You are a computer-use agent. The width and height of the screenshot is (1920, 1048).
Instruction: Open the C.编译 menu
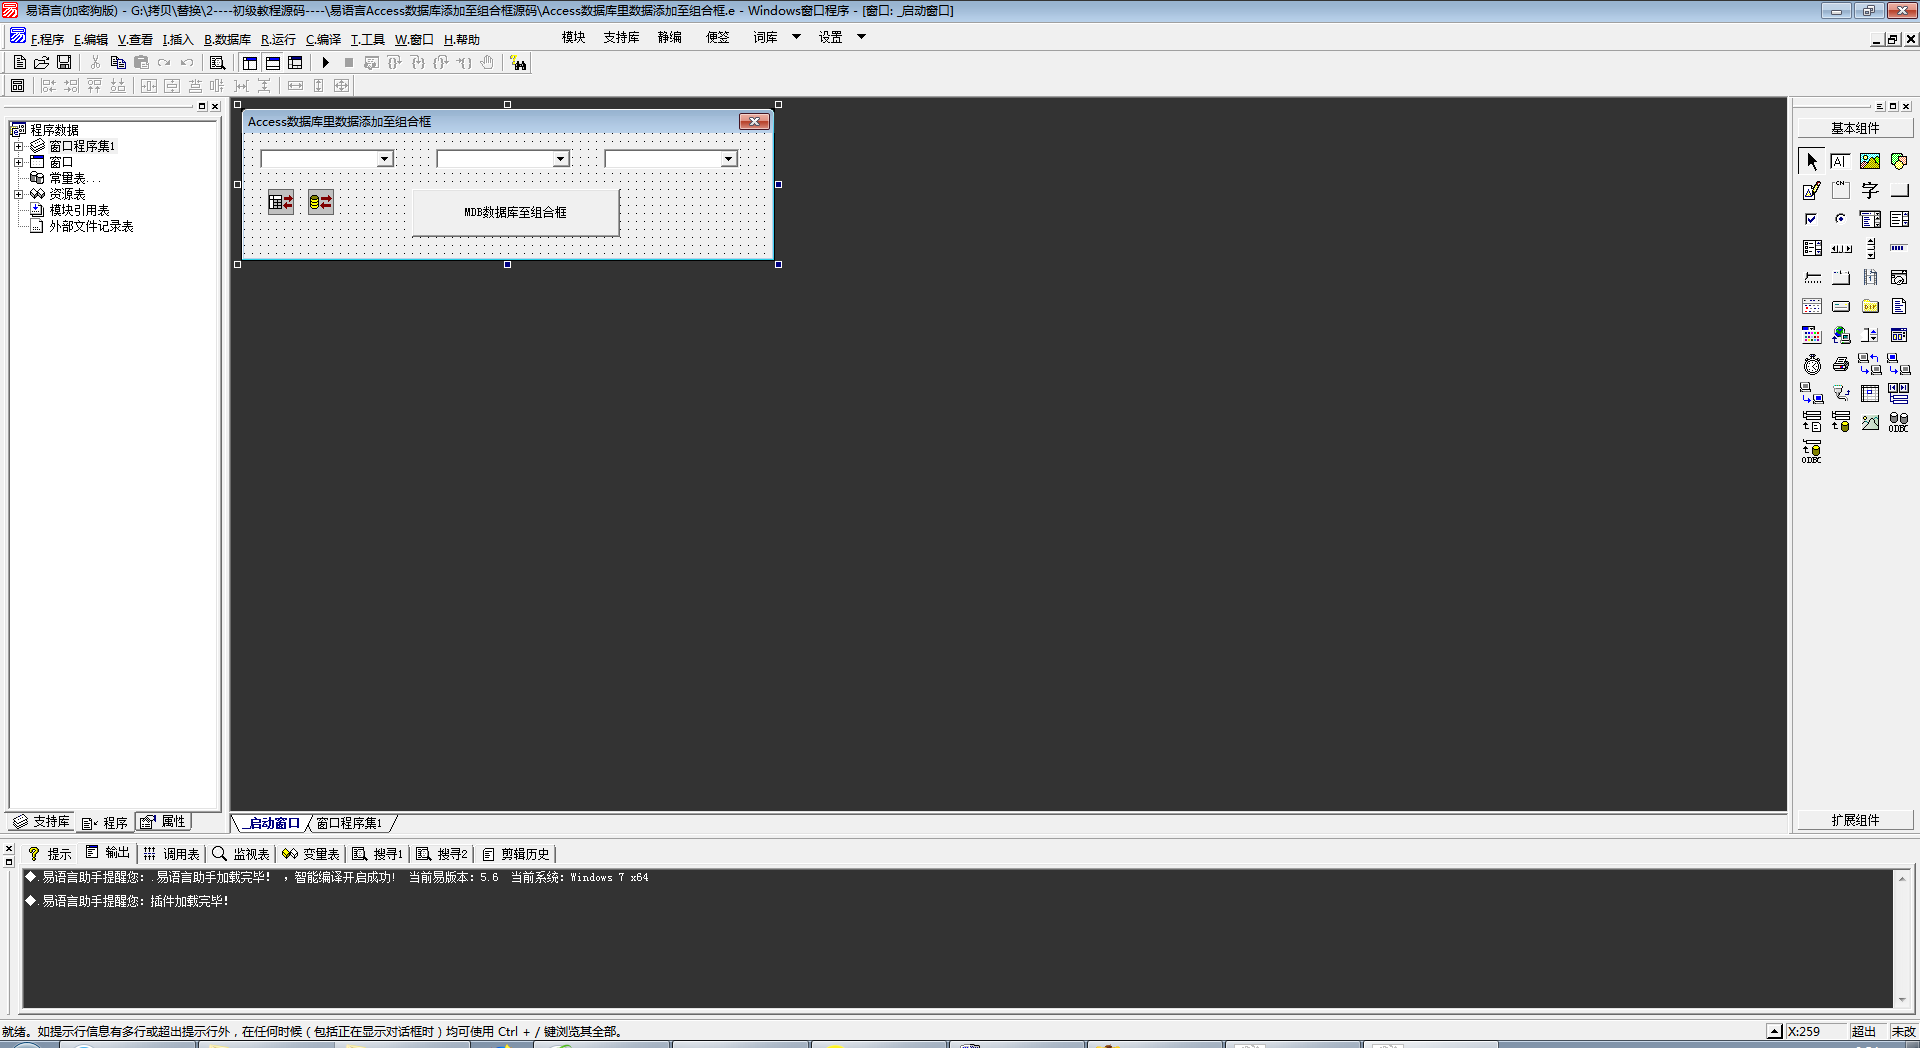tap(323, 39)
